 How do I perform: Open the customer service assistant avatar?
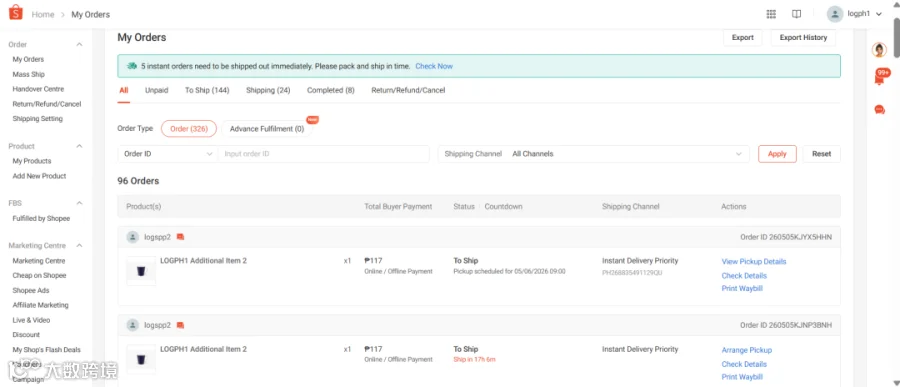[879, 50]
